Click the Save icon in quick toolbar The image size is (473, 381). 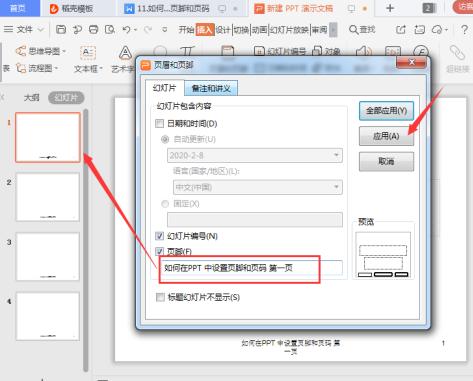pyautogui.click(x=61, y=30)
